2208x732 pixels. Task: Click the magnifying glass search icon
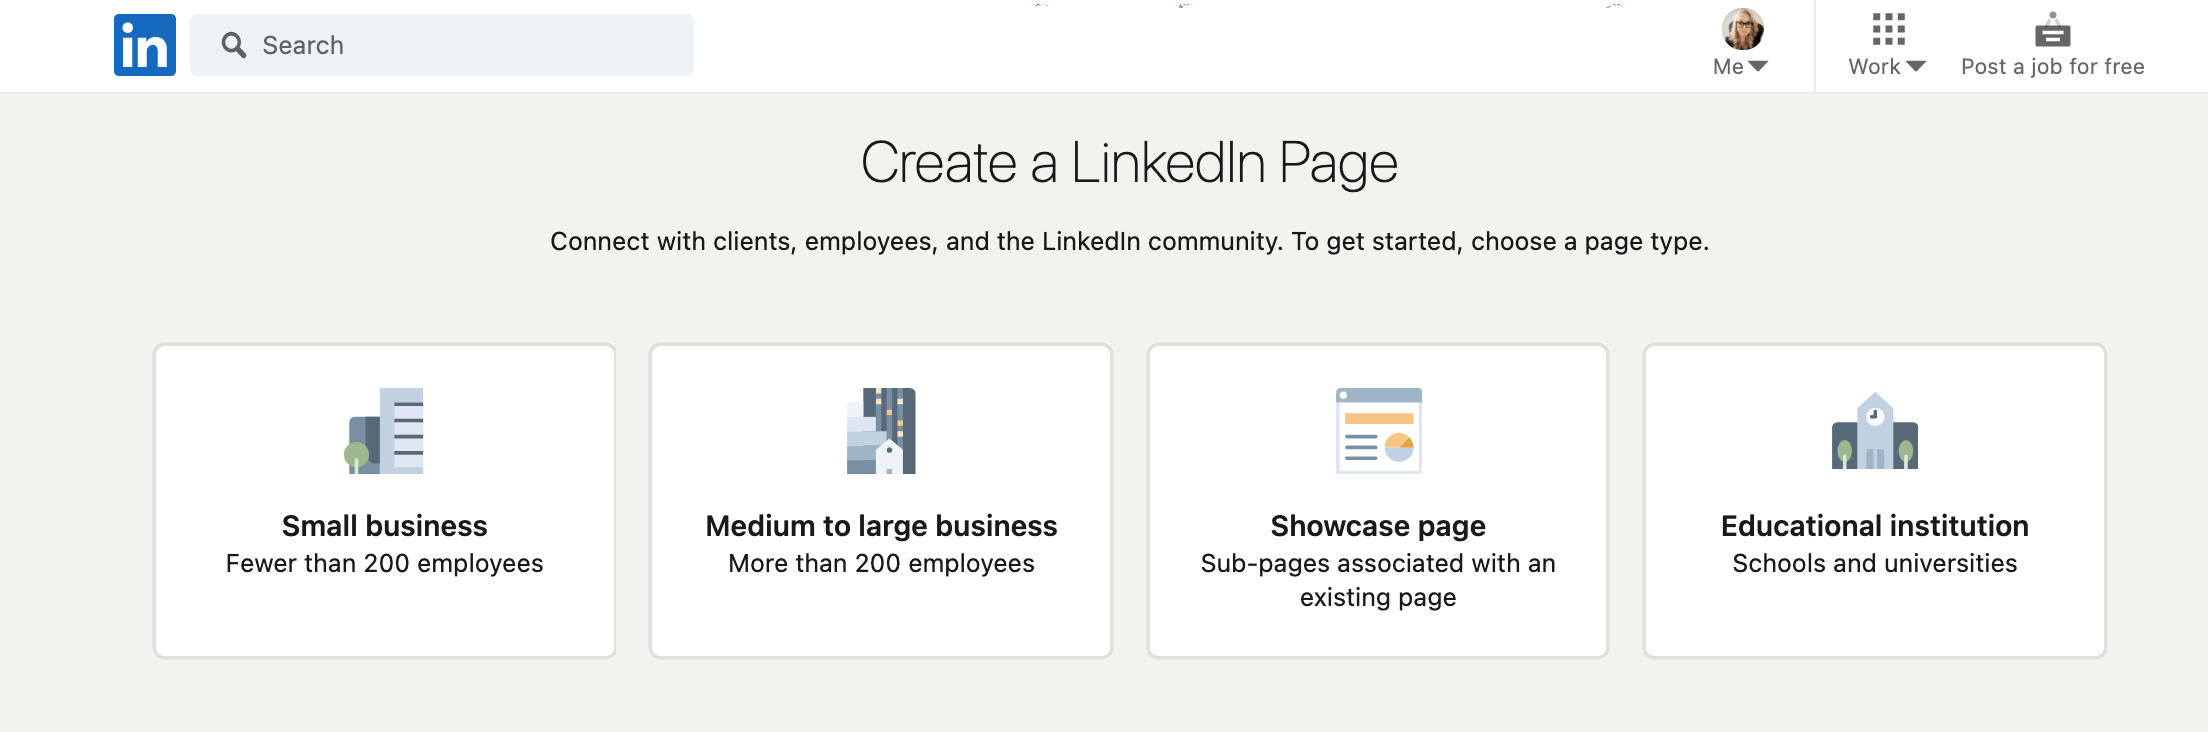point(234,45)
